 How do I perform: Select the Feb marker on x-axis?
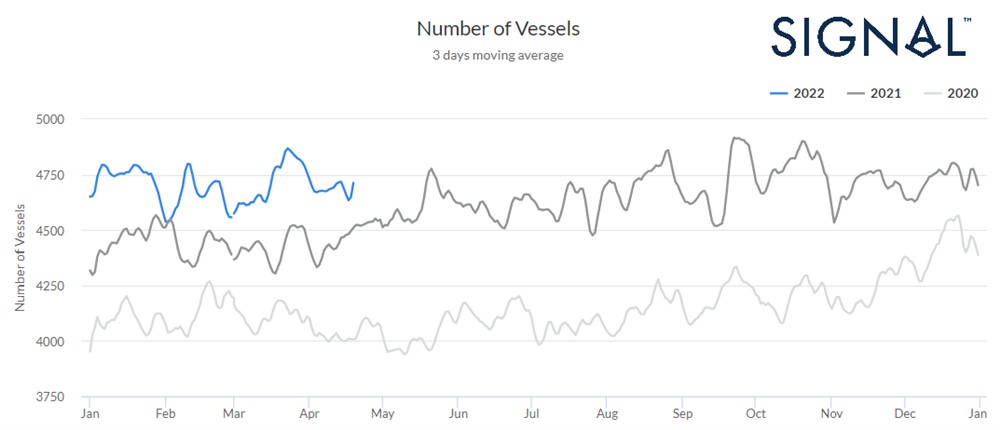click(165, 413)
